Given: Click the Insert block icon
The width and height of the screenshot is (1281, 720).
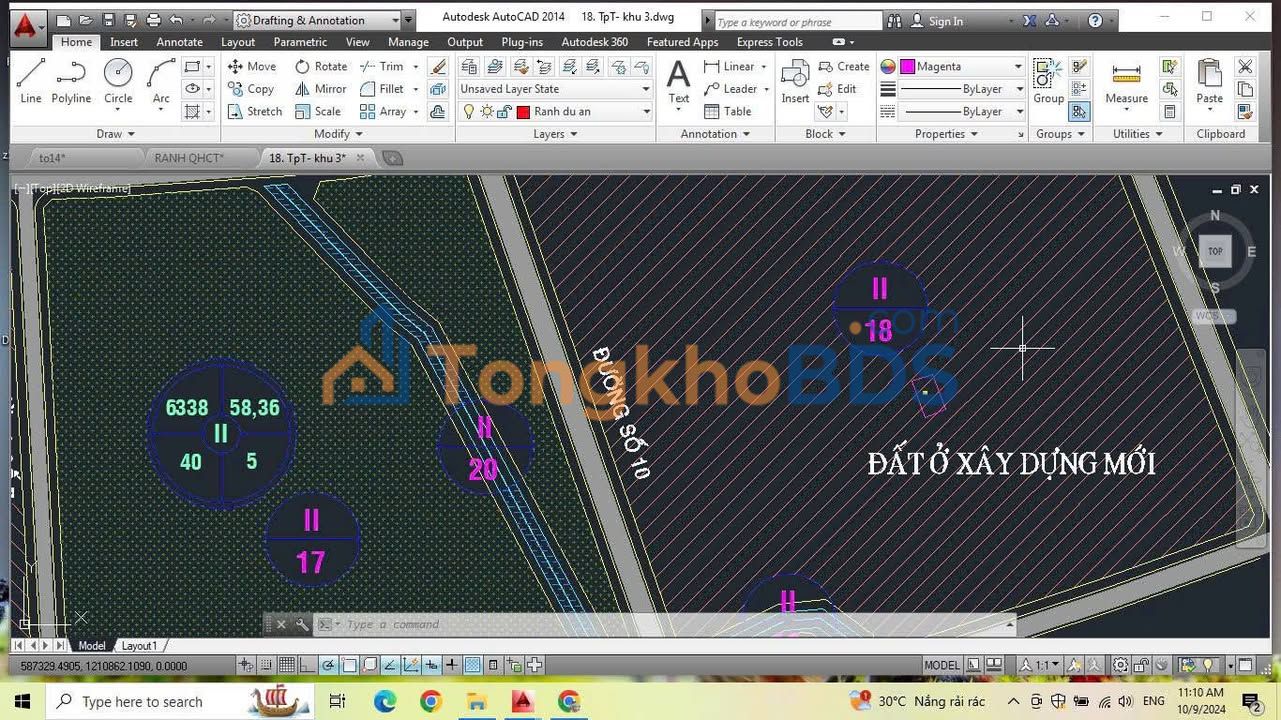Looking at the screenshot, I should click(795, 80).
